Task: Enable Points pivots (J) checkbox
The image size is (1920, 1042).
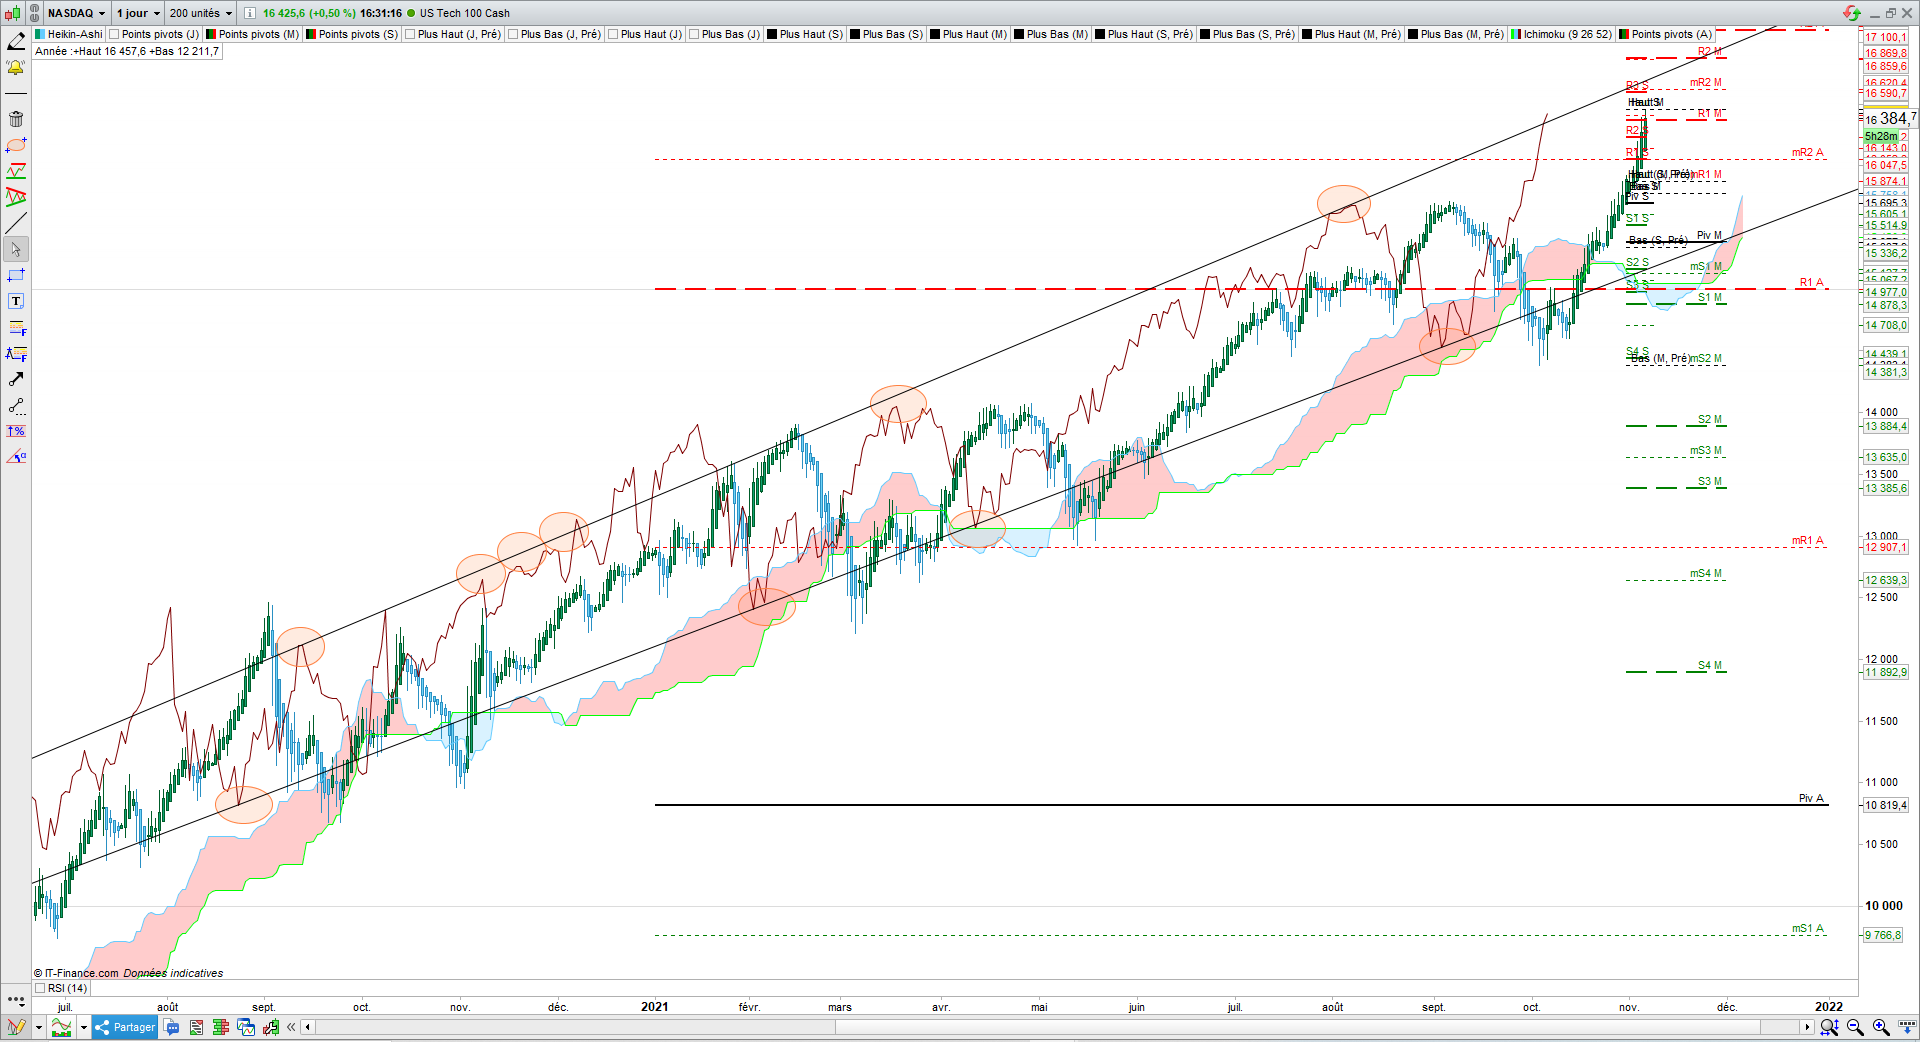Action: point(113,34)
